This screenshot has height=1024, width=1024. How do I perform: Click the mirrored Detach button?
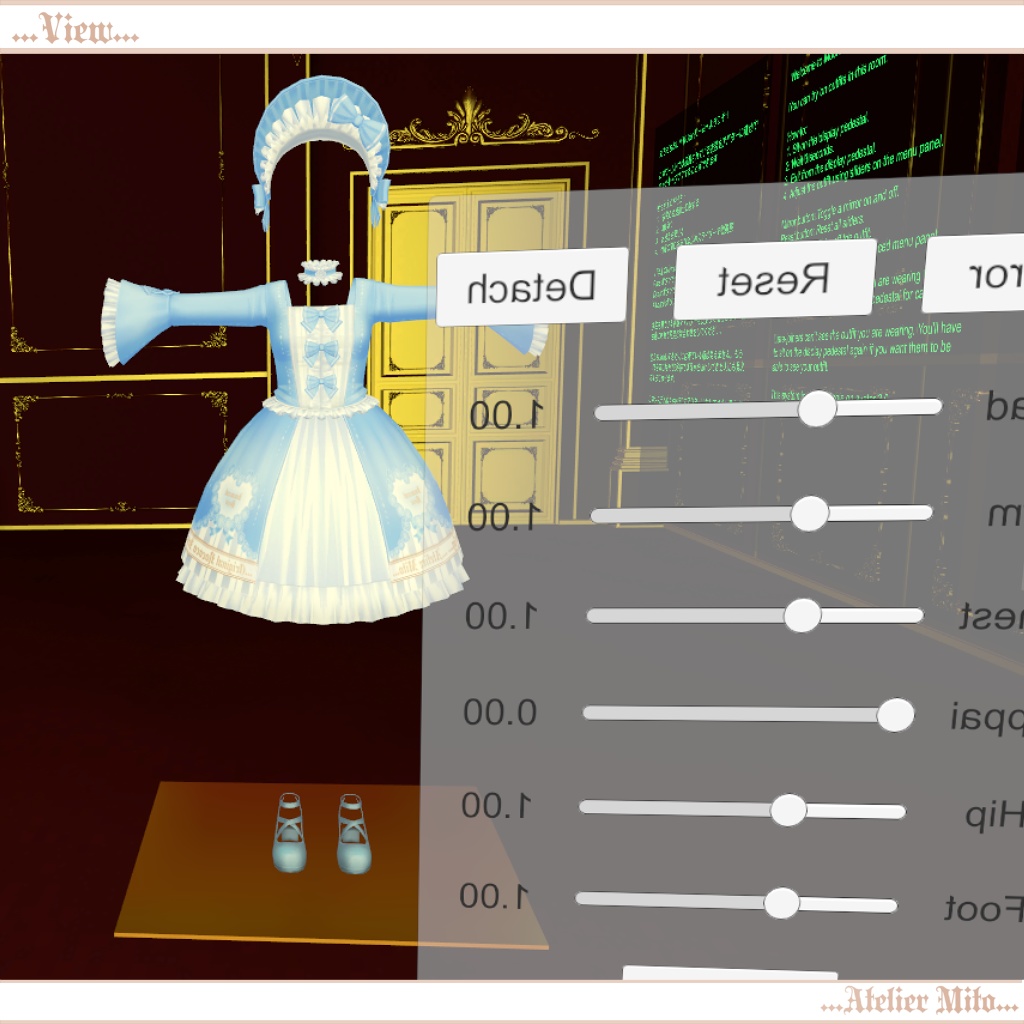pyautogui.click(x=532, y=287)
